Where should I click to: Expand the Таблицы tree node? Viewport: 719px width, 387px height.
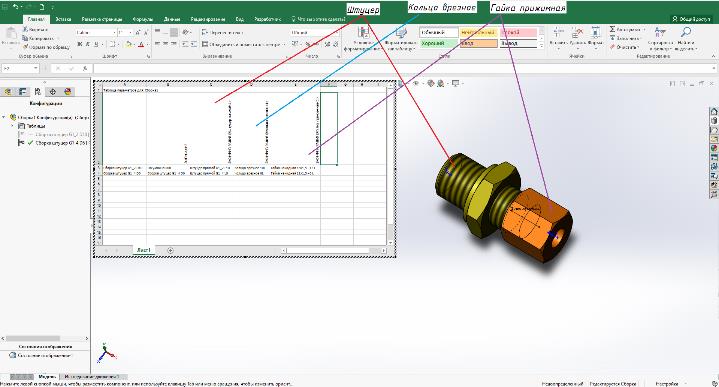pyautogui.click(x=13, y=126)
